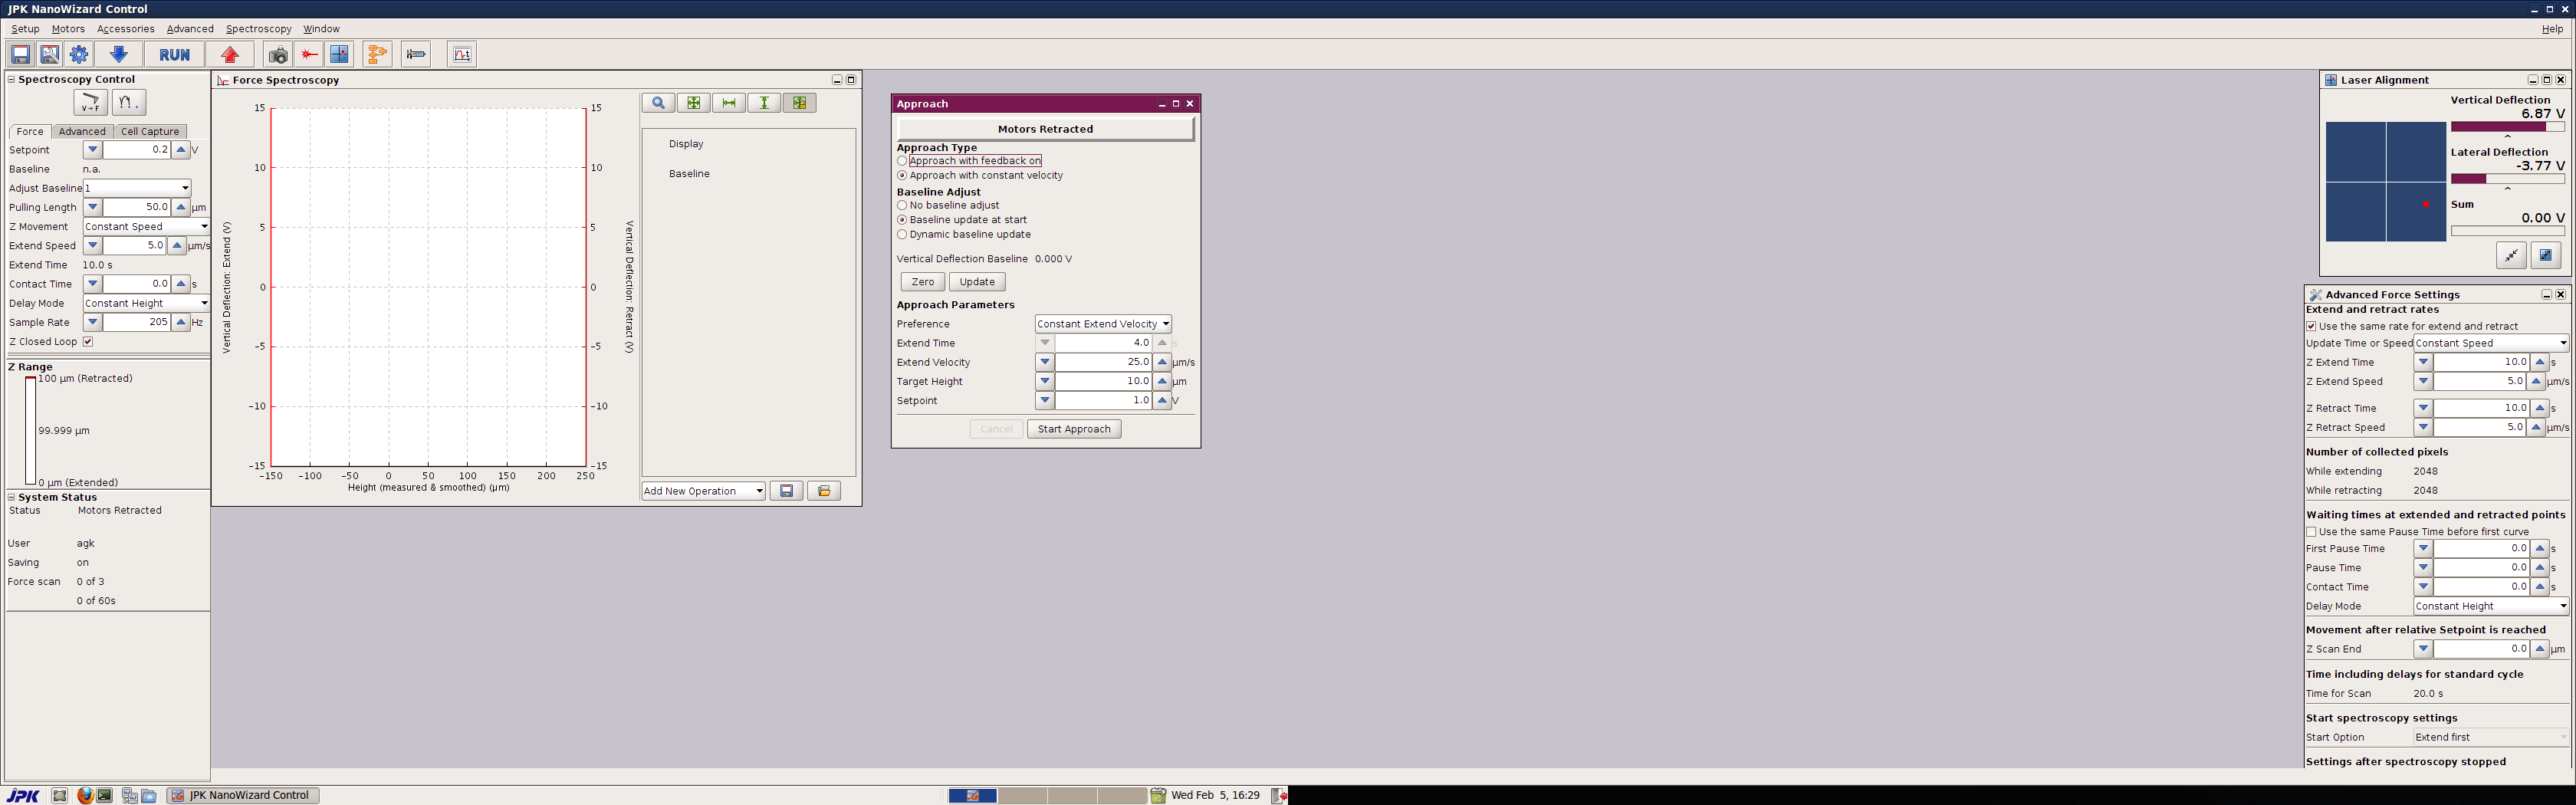Select Approach with feedback on

coord(902,161)
